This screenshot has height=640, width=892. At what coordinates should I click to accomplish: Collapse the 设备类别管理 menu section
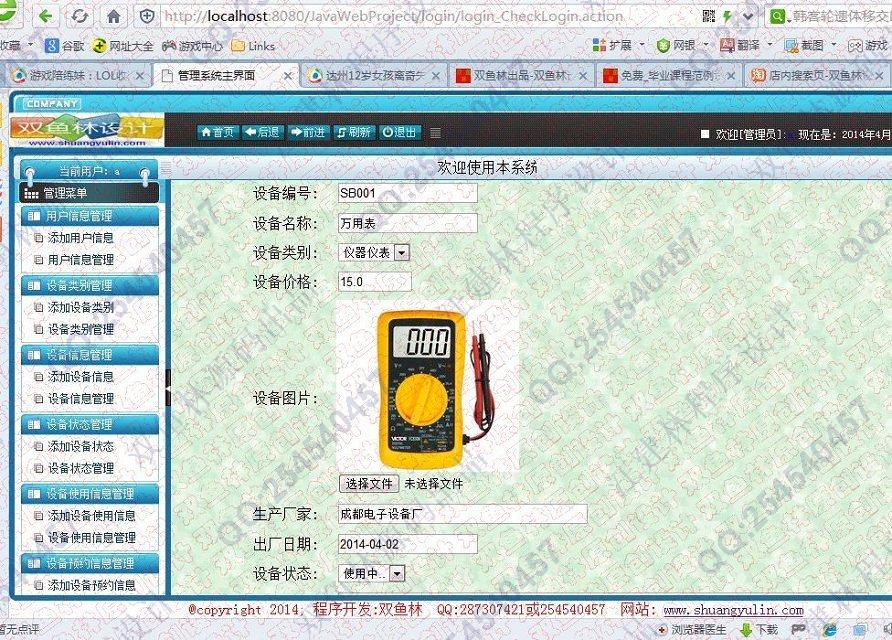tap(90, 286)
